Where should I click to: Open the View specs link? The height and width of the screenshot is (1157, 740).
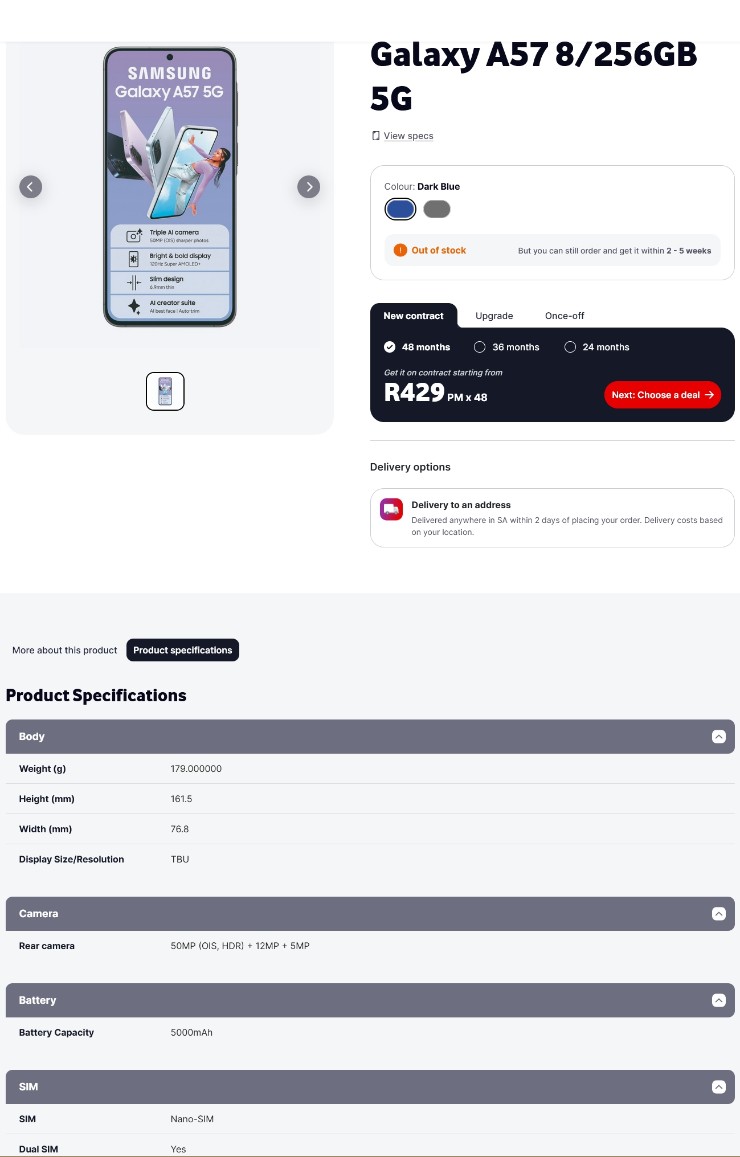click(x=408, y=135)
